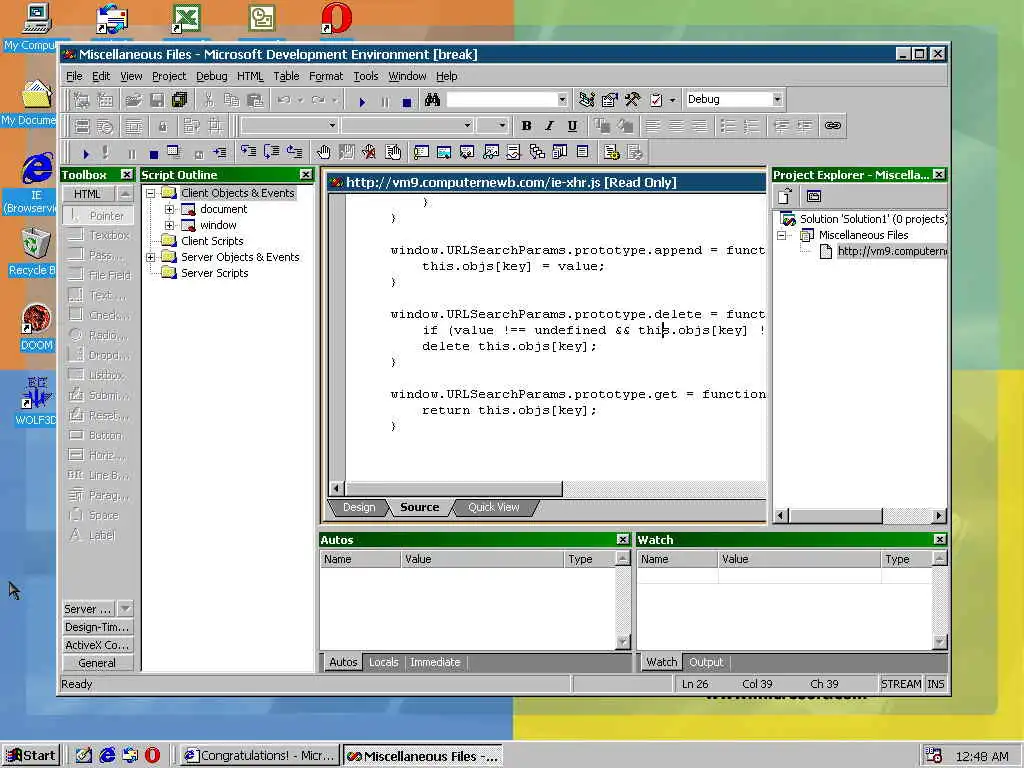Click the Insert Breakpoint hand icon

point(323,152)
